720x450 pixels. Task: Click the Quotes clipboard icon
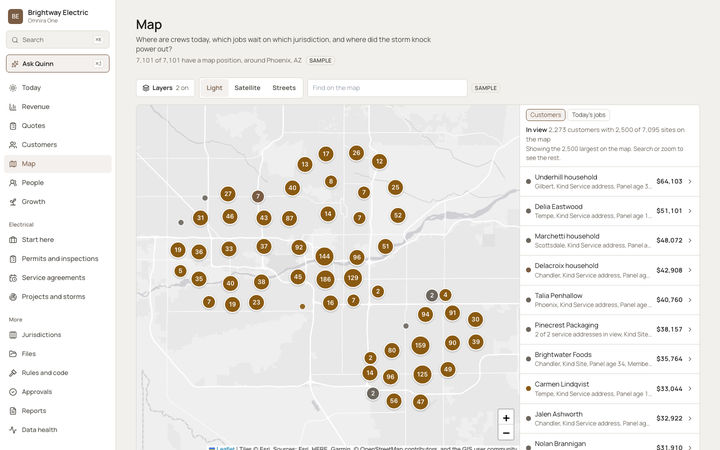(13, 126)
